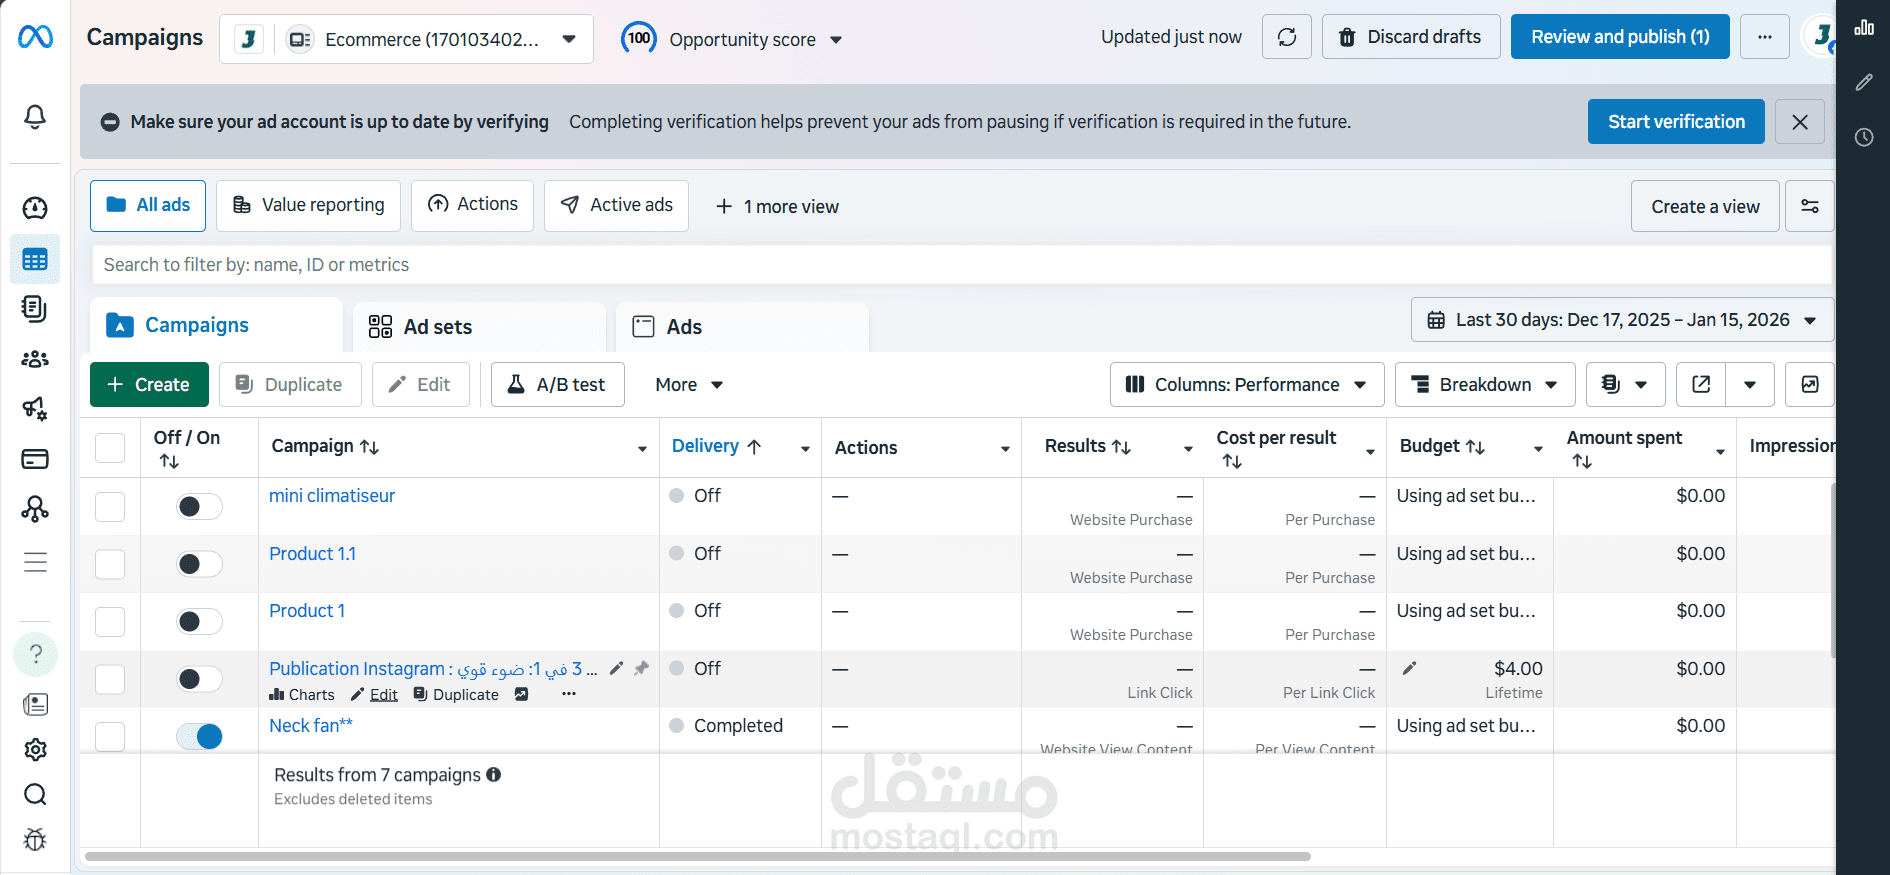This screenshot has width=1890, height=875.
Task: Open the Last 30 days date range picker
Action: [1622, 320]
